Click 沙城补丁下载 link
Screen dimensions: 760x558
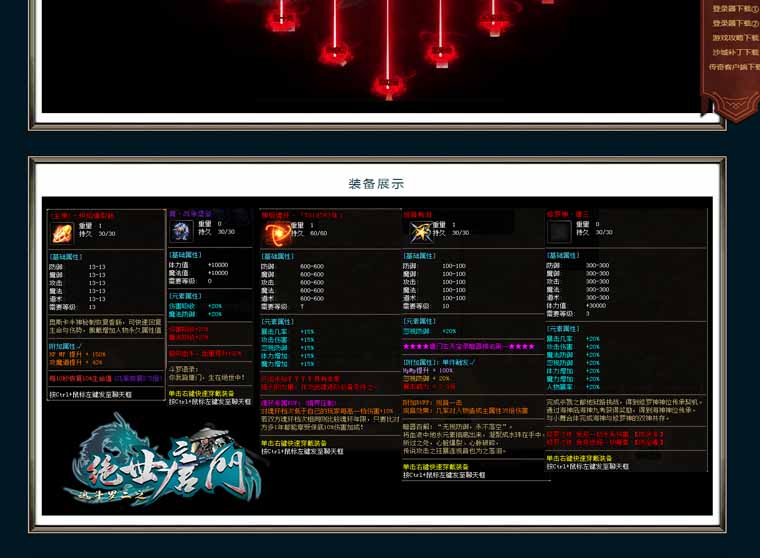(734, 52)
